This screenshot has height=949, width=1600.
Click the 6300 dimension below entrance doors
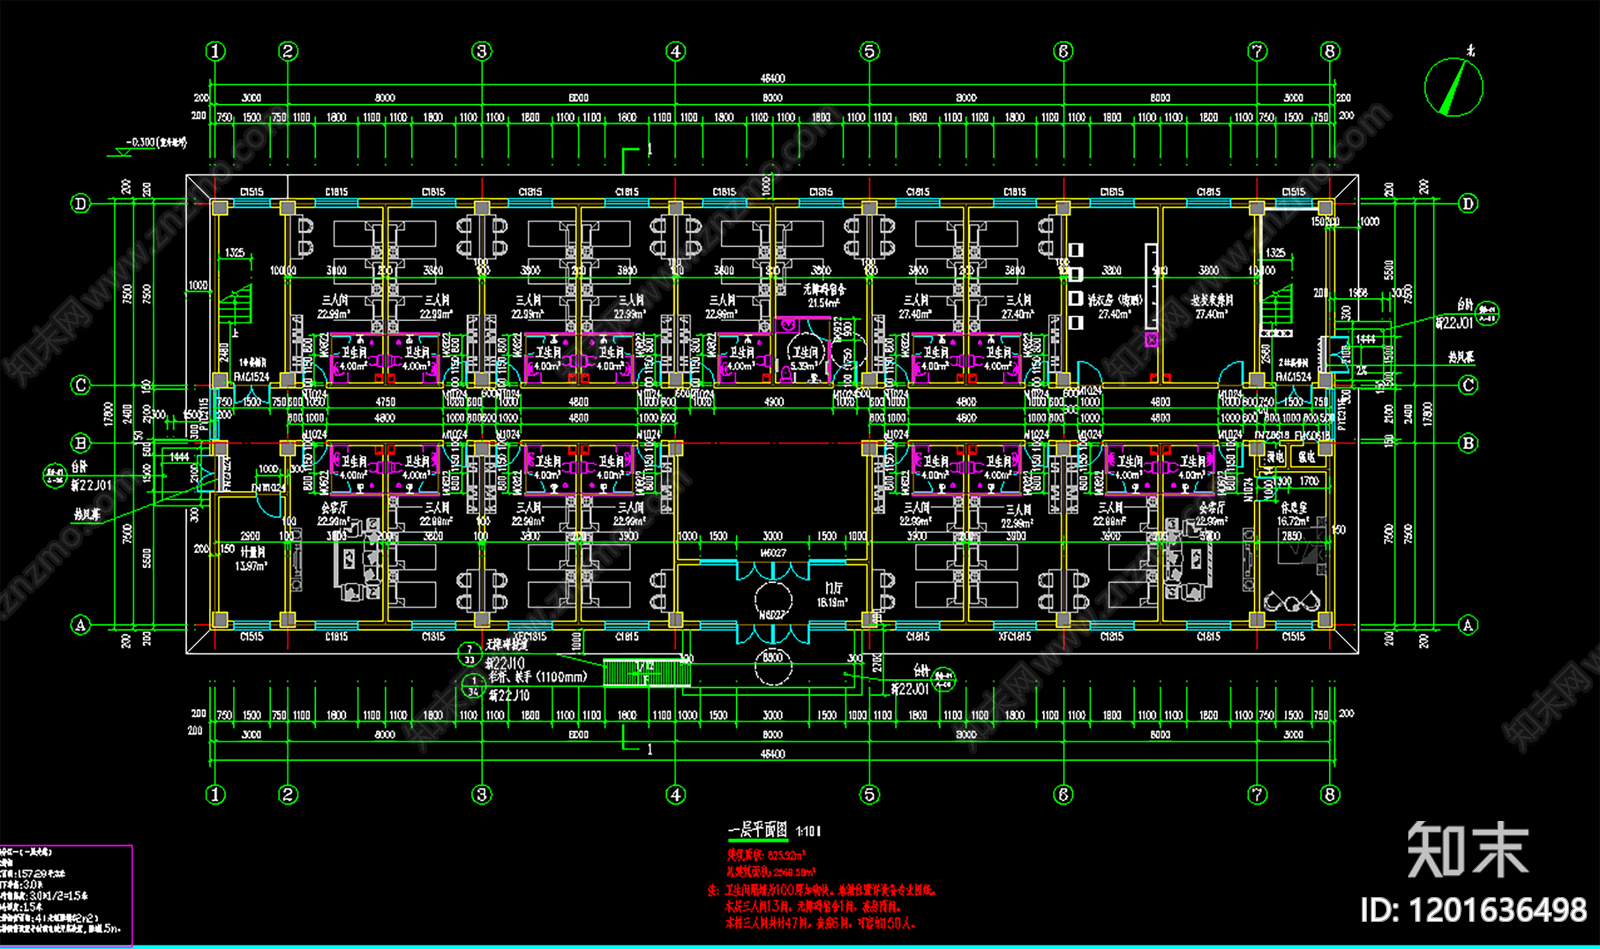pos(772,658)
